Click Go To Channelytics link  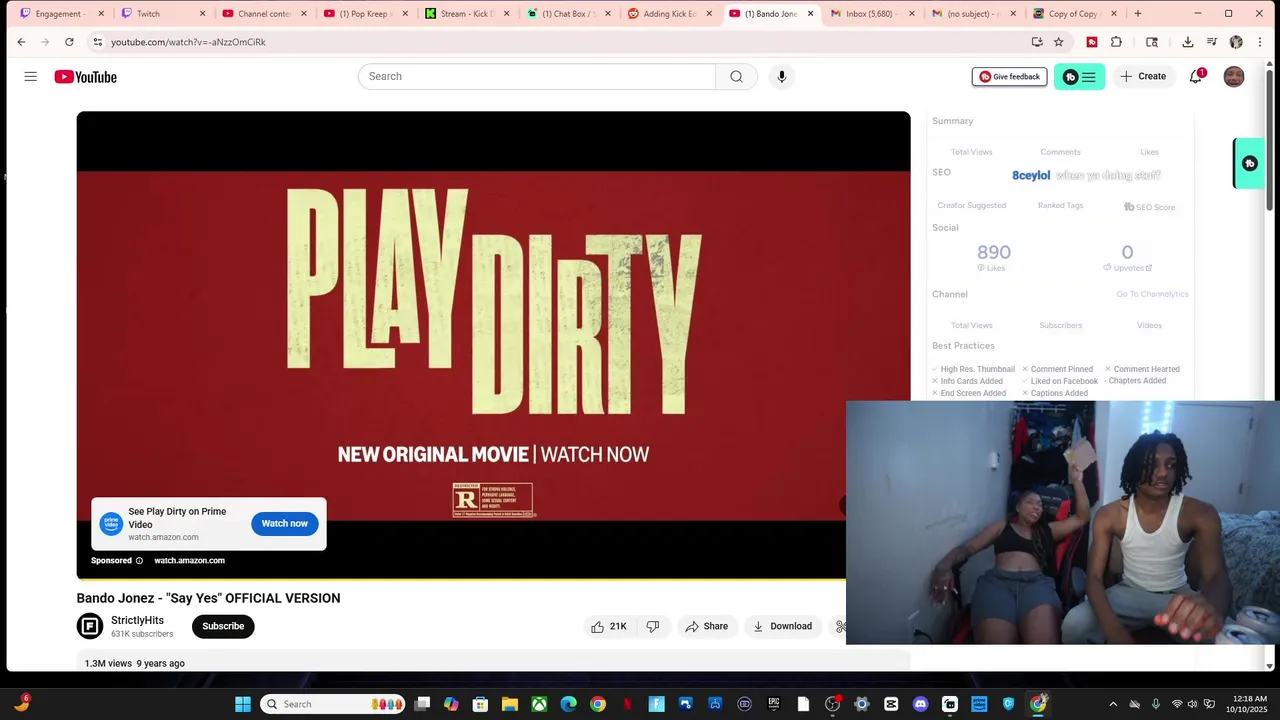click(x=1152, y=294)
